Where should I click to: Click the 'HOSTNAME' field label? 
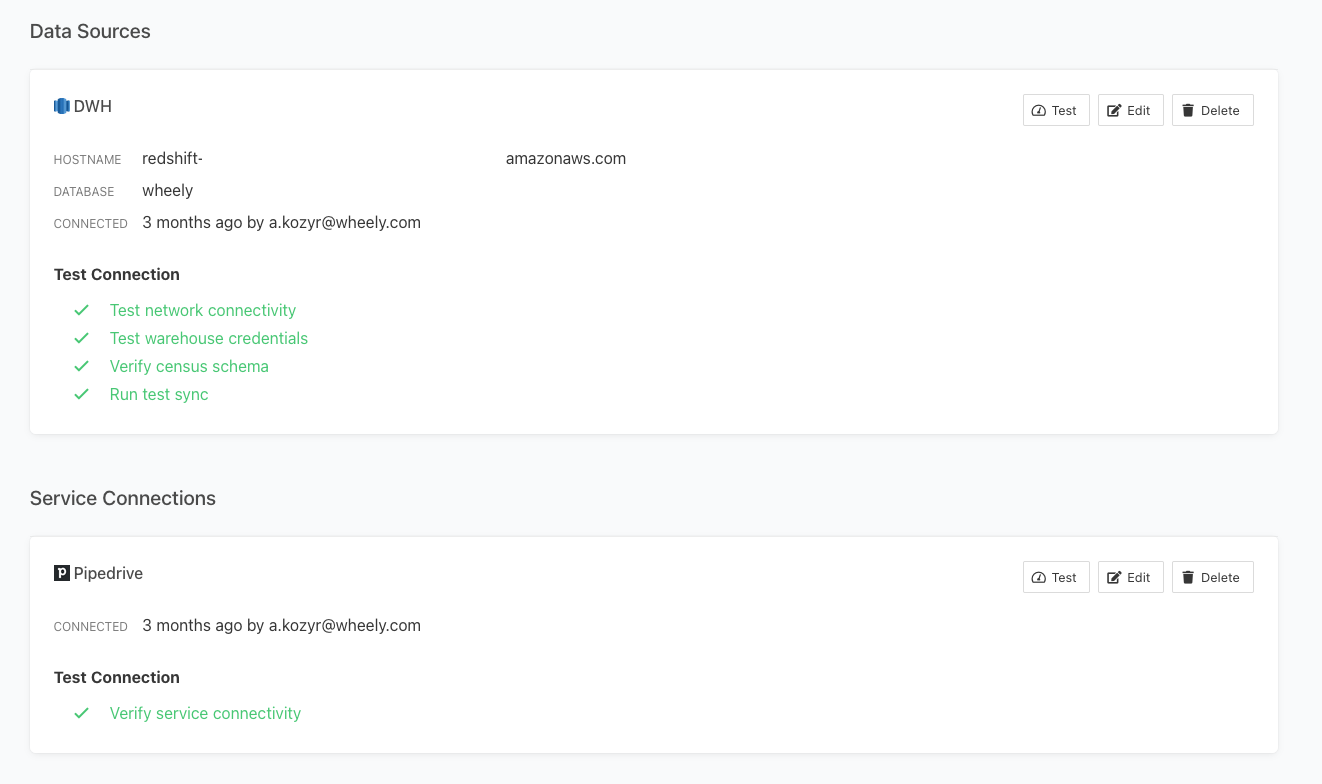point(87,160)
